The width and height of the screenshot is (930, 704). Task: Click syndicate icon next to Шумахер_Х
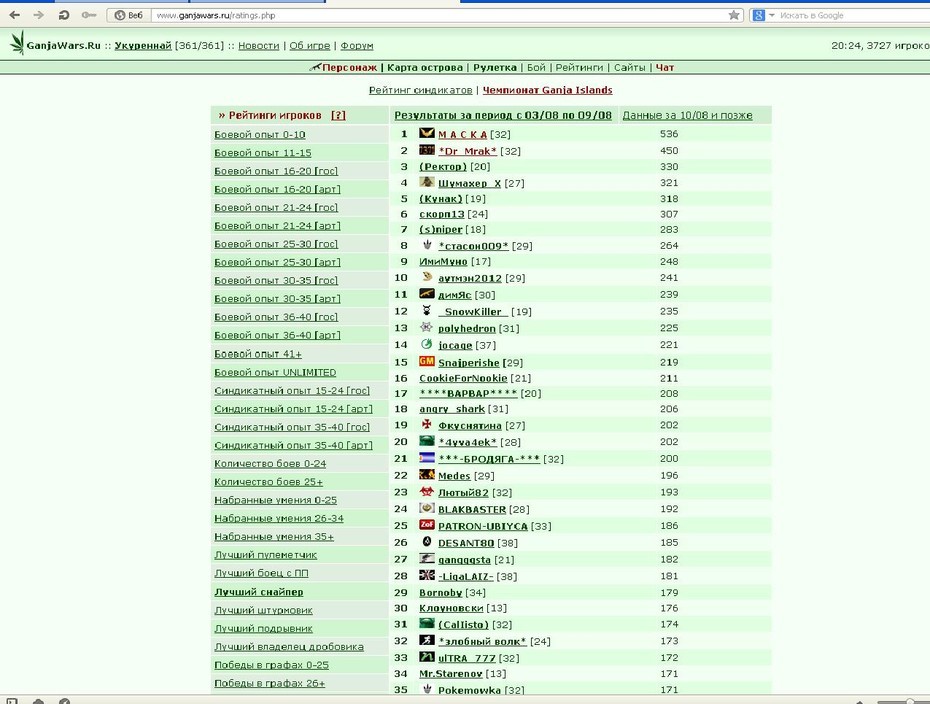(x=427, y=182)
